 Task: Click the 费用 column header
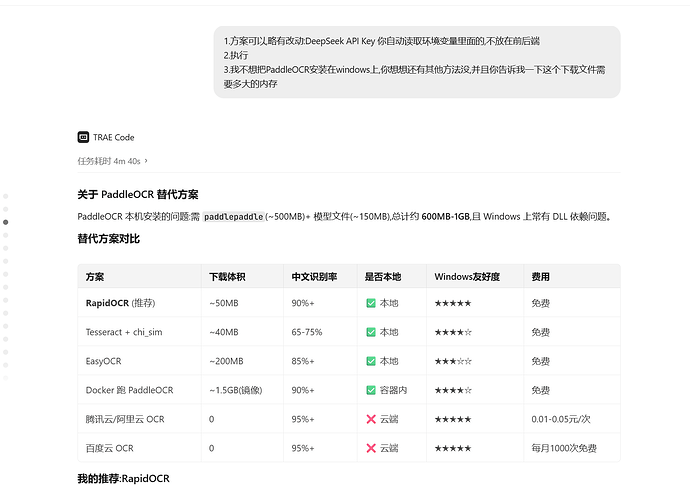coord(540,277)
